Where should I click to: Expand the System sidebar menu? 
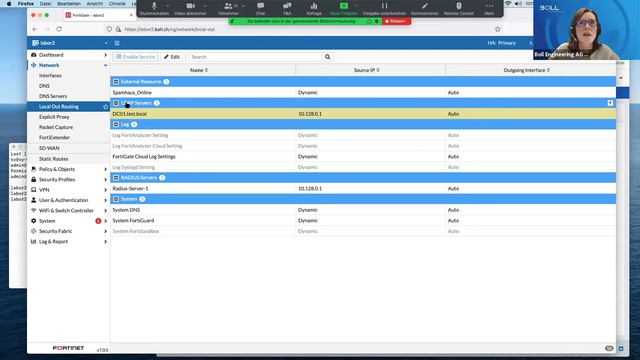pos(69,221)
